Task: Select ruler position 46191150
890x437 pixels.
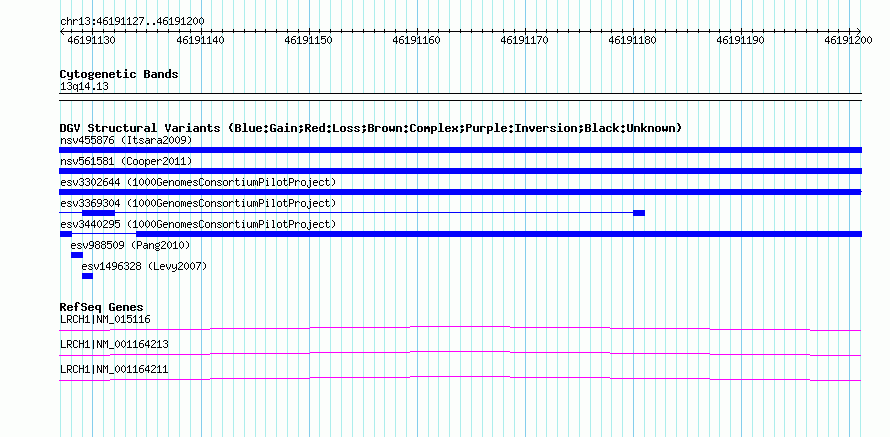Action: (308, 40)
